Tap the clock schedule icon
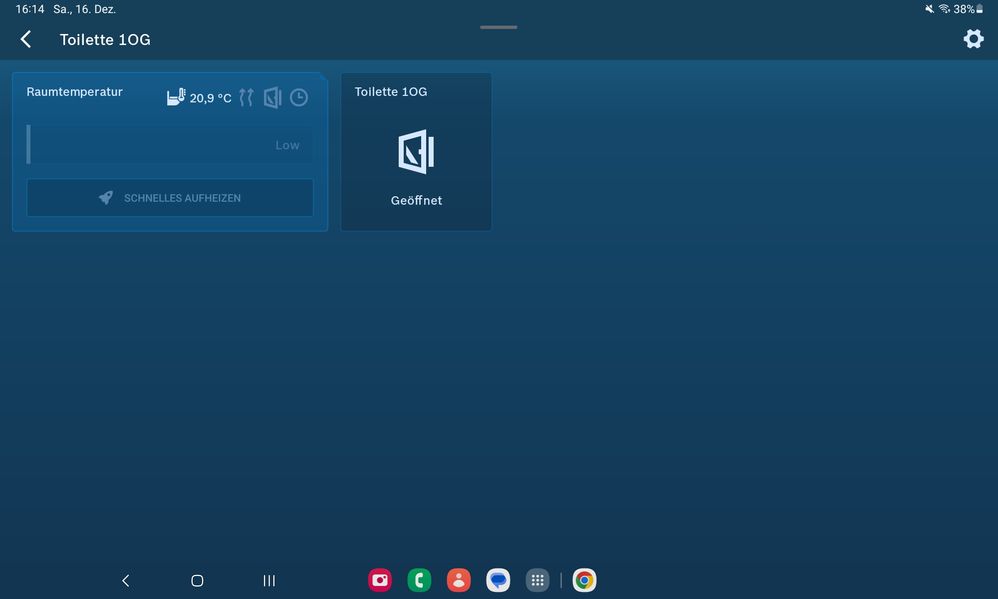Screen dimensions: 998x599 [299, 97]
